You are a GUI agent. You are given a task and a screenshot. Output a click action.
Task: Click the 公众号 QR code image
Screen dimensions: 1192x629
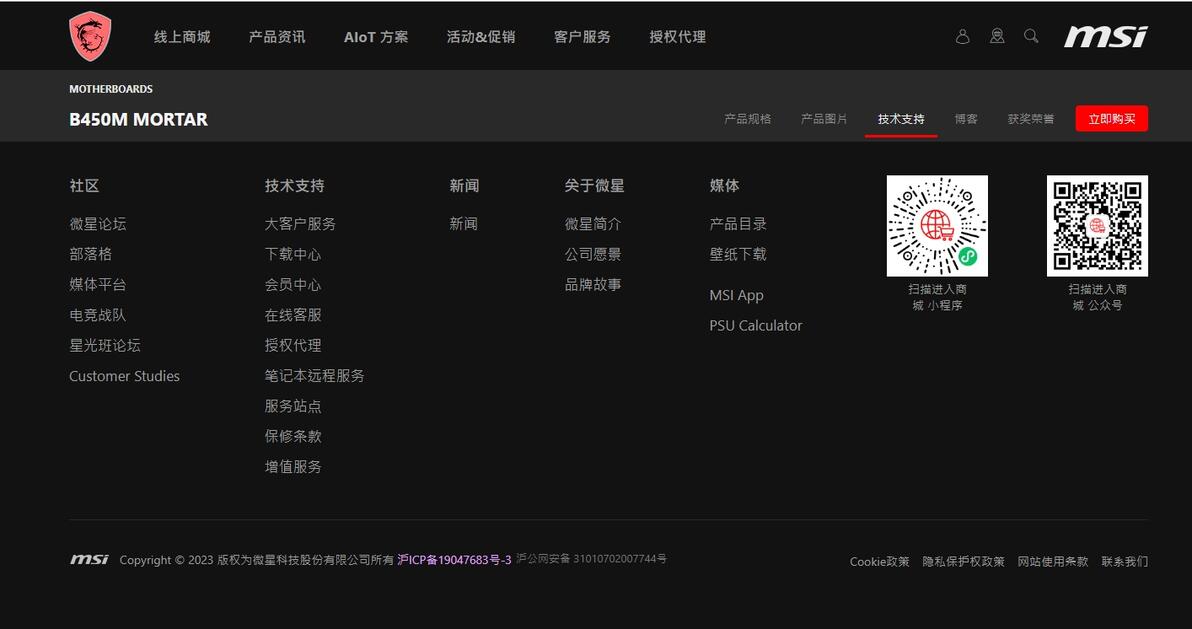(x=1097, y=226)
